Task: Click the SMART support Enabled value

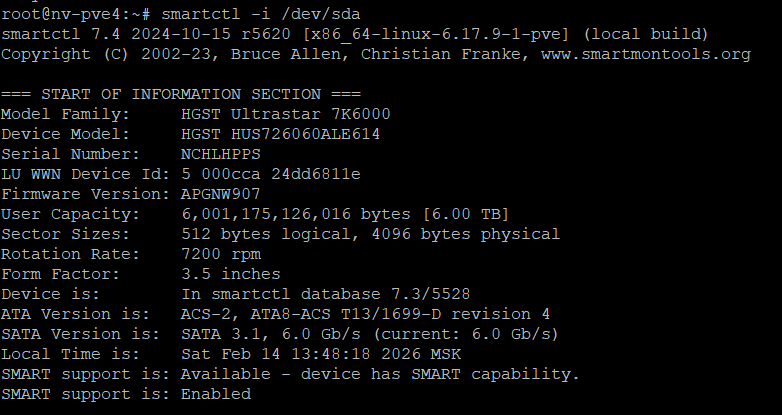Action: 215,394
